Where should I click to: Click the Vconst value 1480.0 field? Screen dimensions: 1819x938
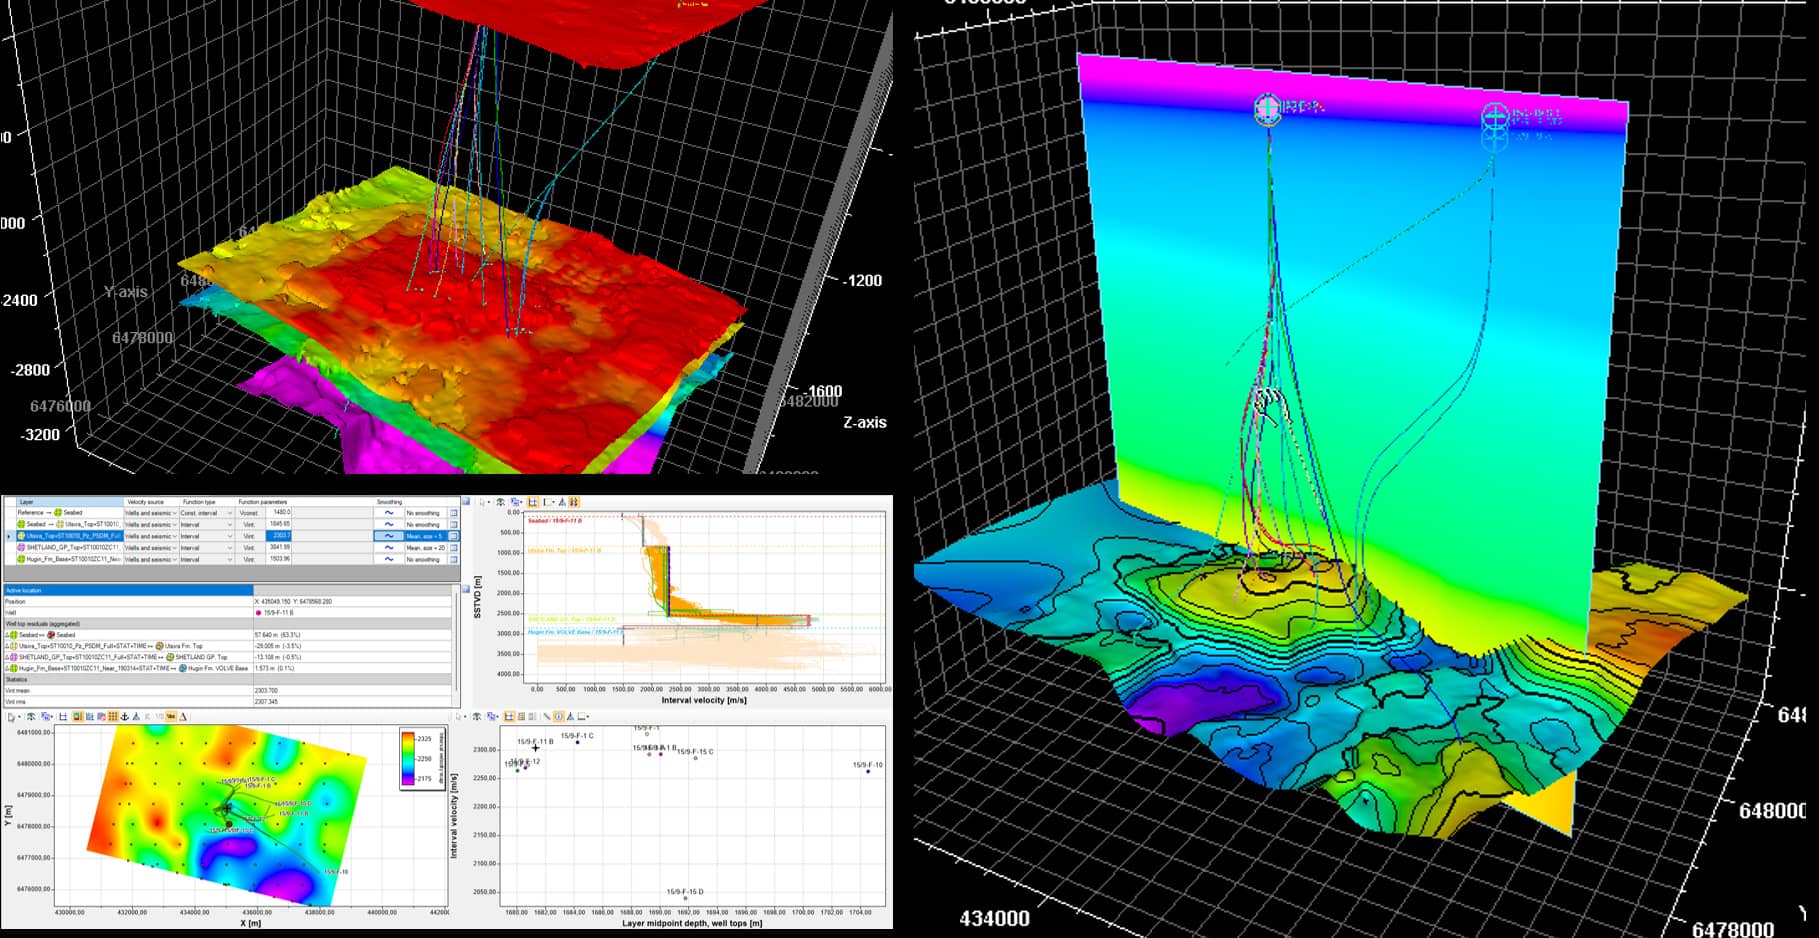(278, 513)
